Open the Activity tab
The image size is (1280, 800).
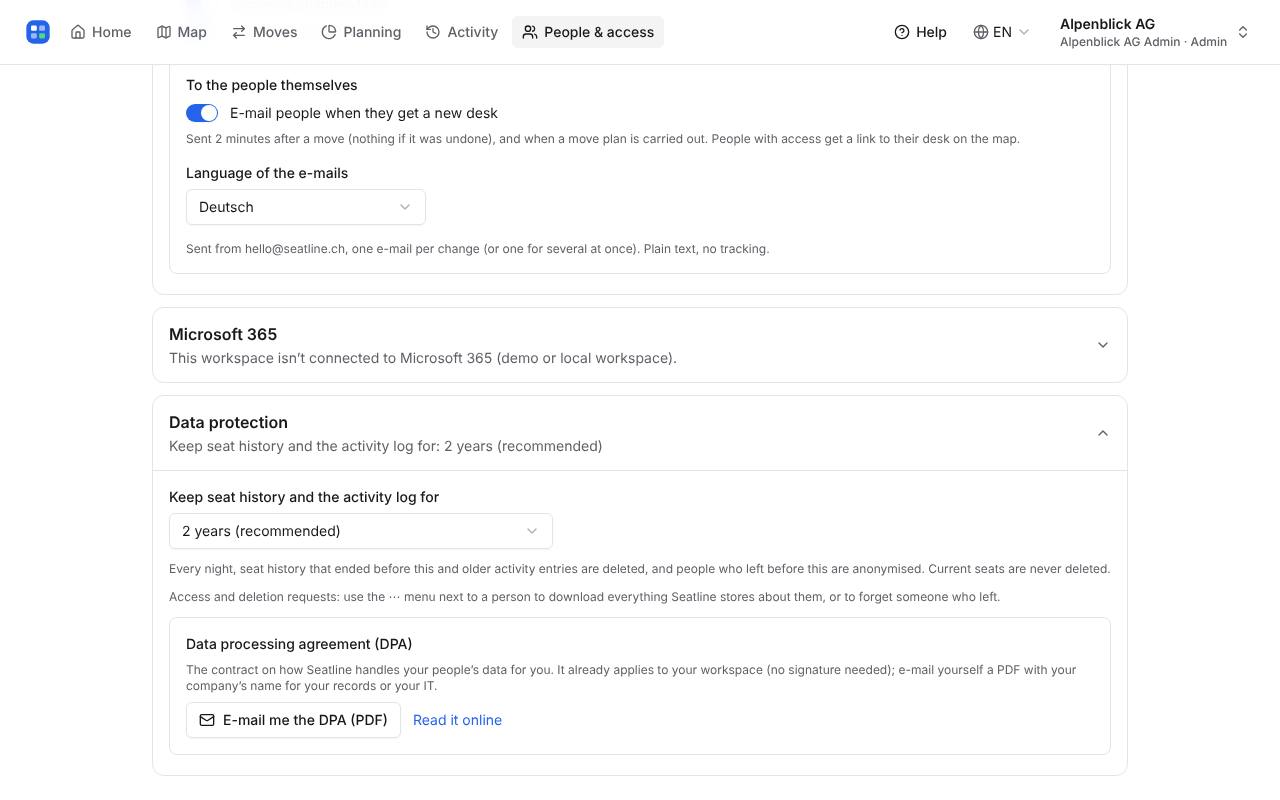click(x=462, y=32)
